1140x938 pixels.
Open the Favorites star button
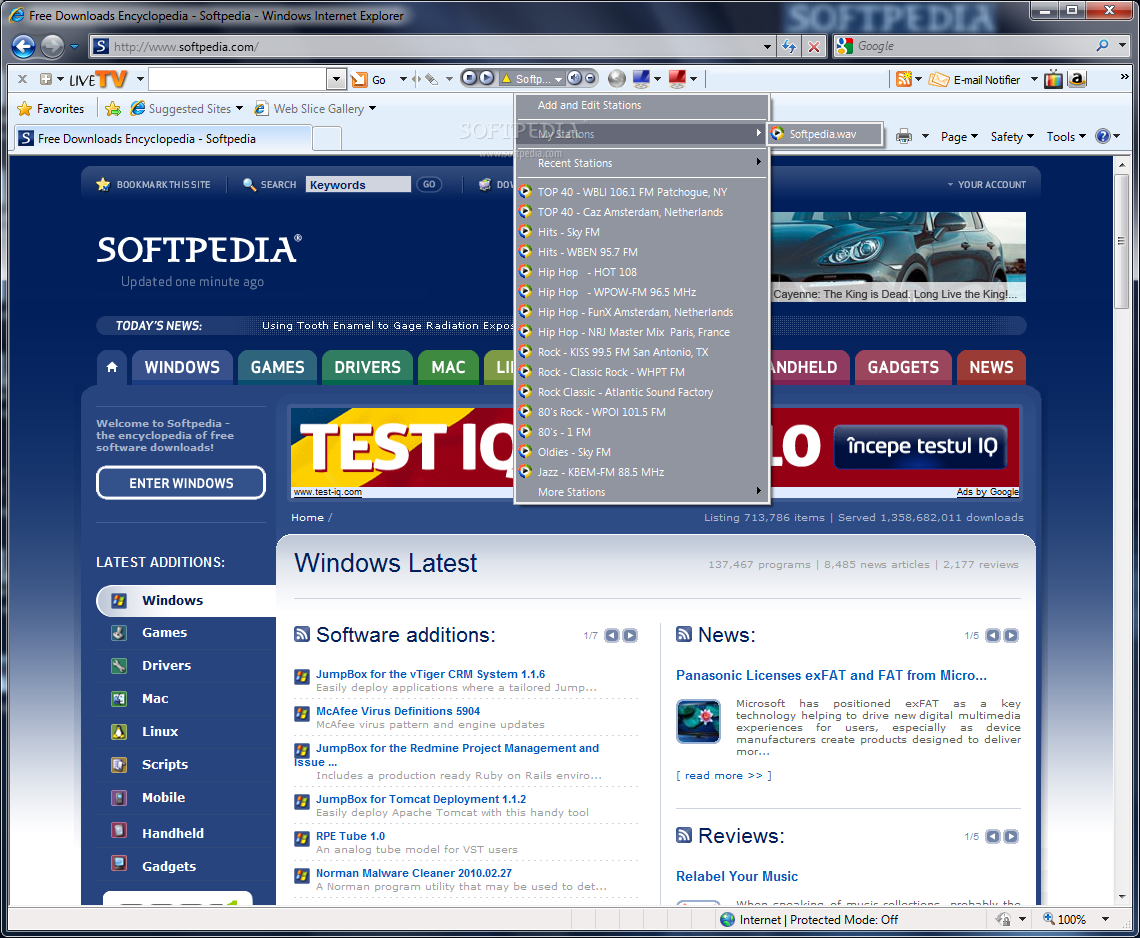pos(50,108)
